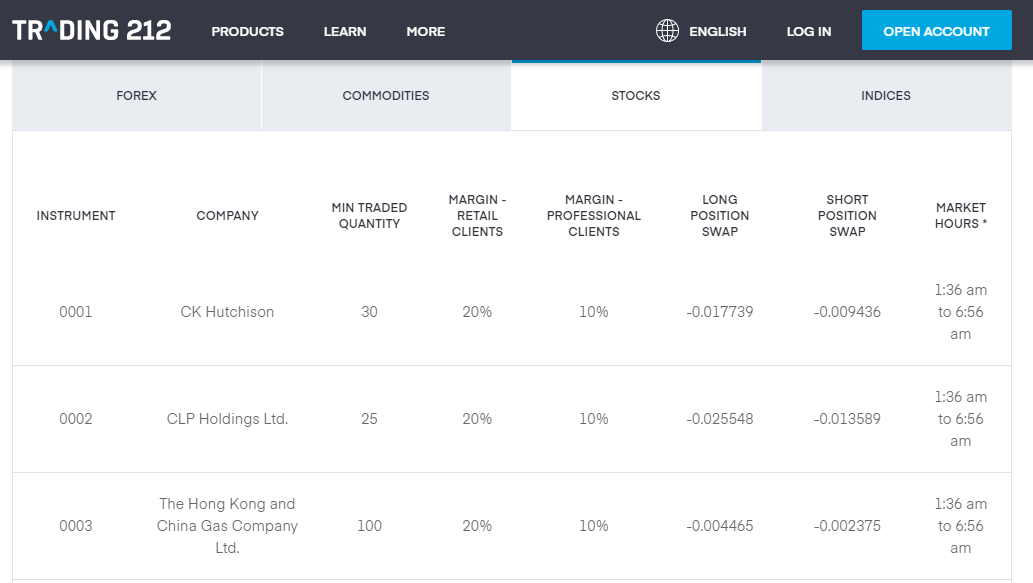Select the Stocks tab

[636, 96]
